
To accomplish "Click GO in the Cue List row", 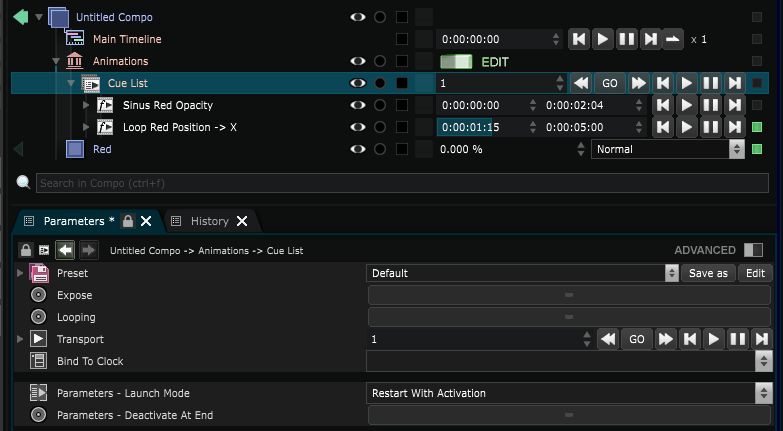I will [610, 83].
